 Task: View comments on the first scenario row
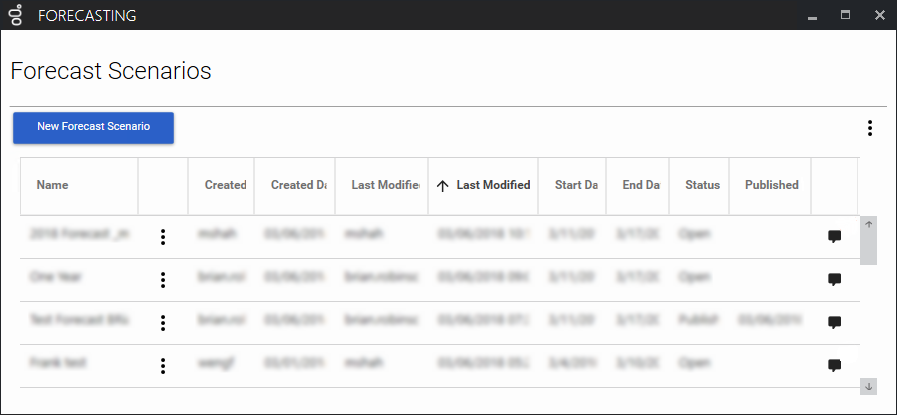coord(835,236)
